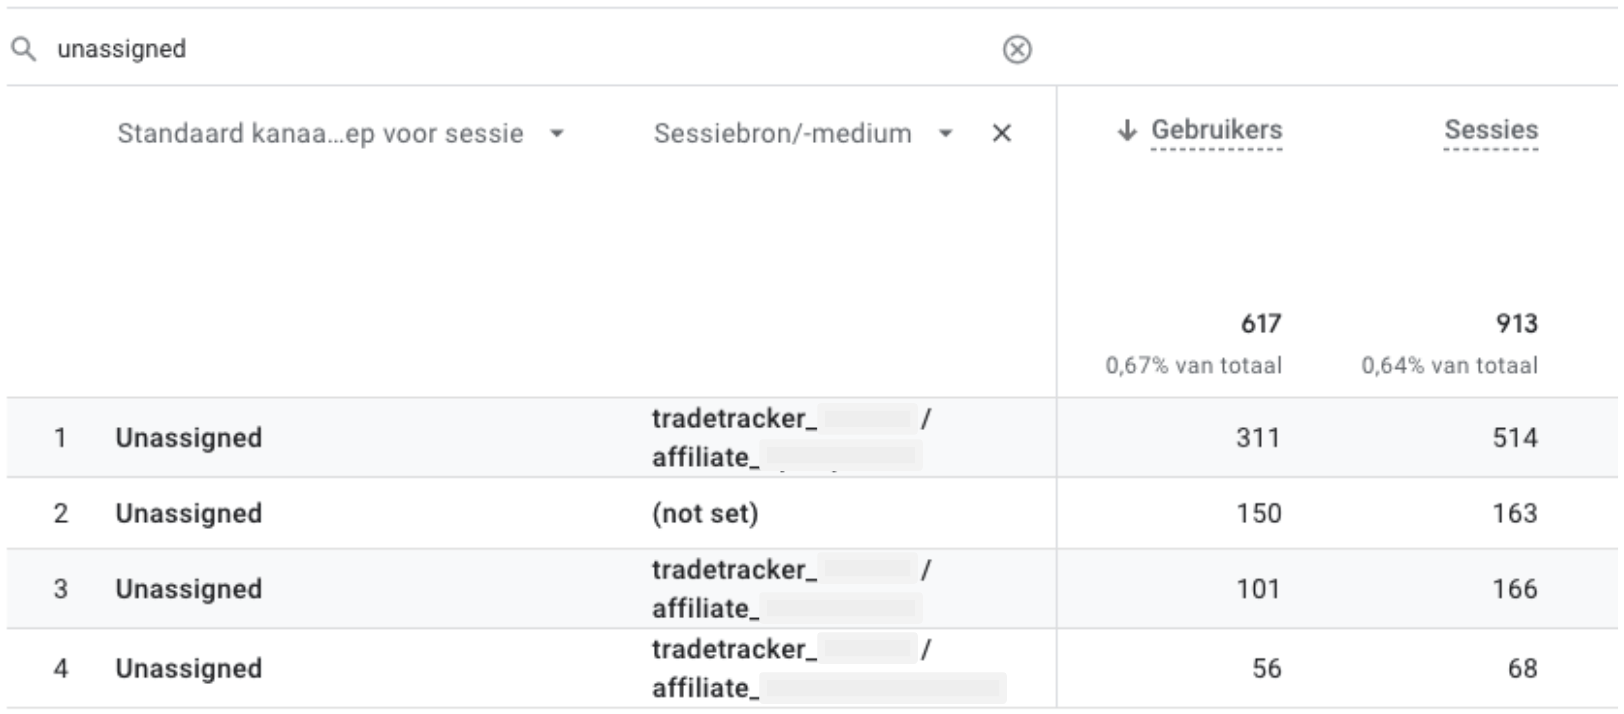Viewport: 1624px width, 714px height.
Task: Click 'Unassigned' in row 1
Action: click(x=189, y=438)
